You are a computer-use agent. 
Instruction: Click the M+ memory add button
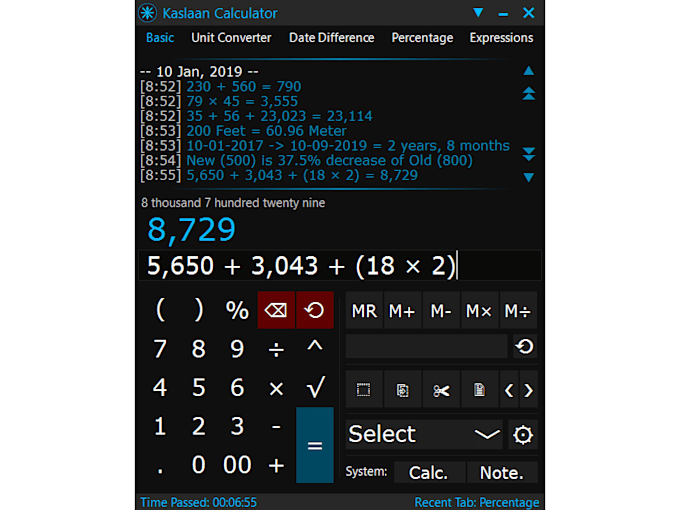pyautogui.click(x=402, y=311)
